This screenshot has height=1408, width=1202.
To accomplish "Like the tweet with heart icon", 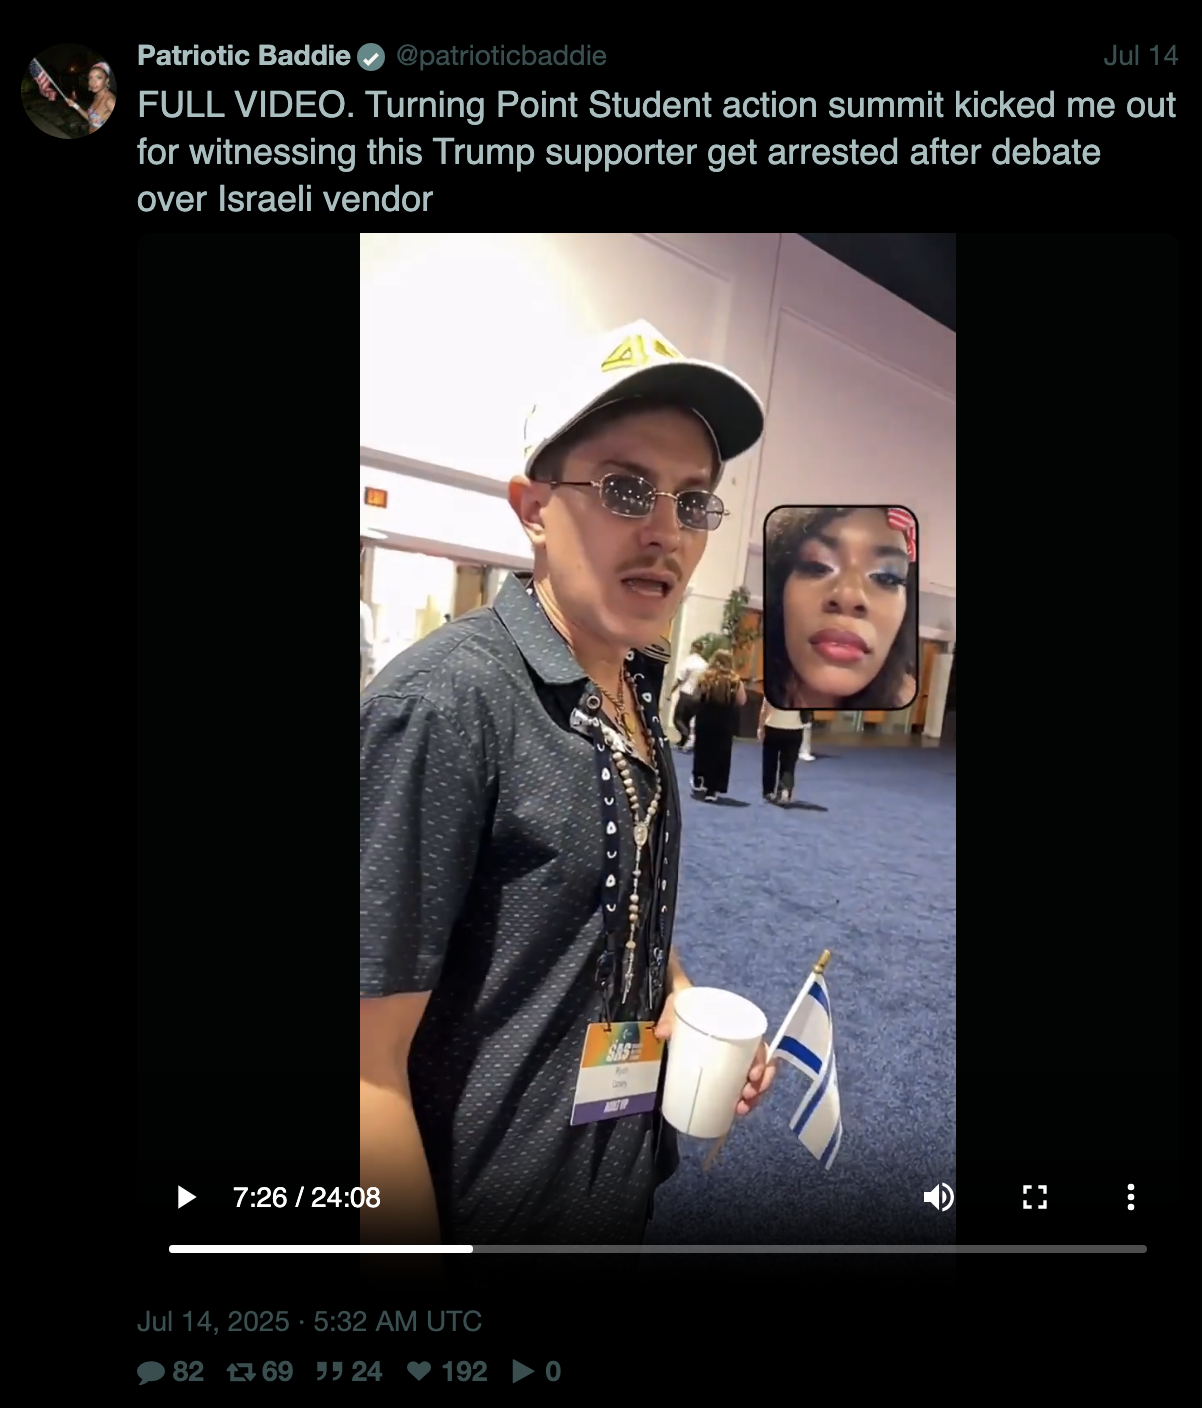I will 419,1371.
